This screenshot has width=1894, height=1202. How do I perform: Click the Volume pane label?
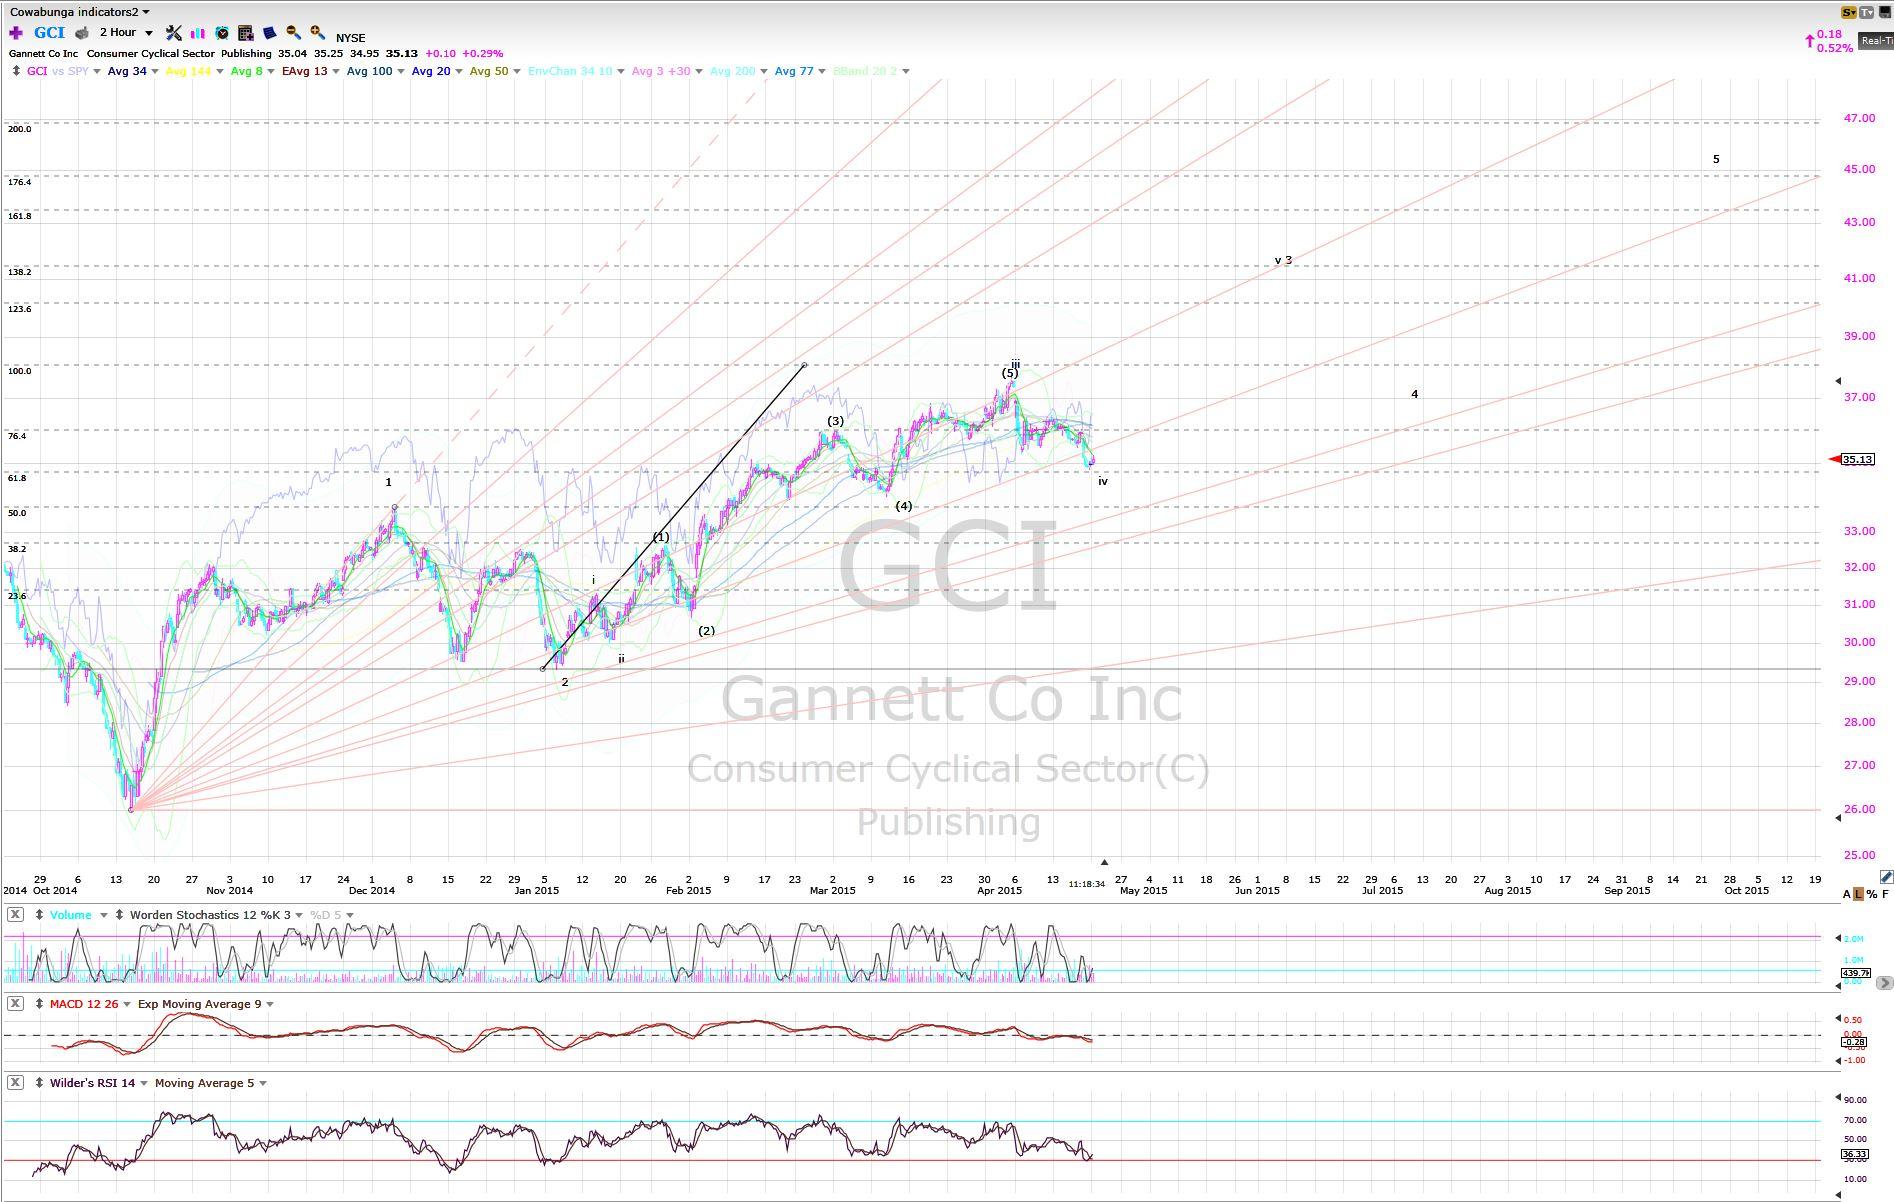pyautogui.click(x=71, y=915)
